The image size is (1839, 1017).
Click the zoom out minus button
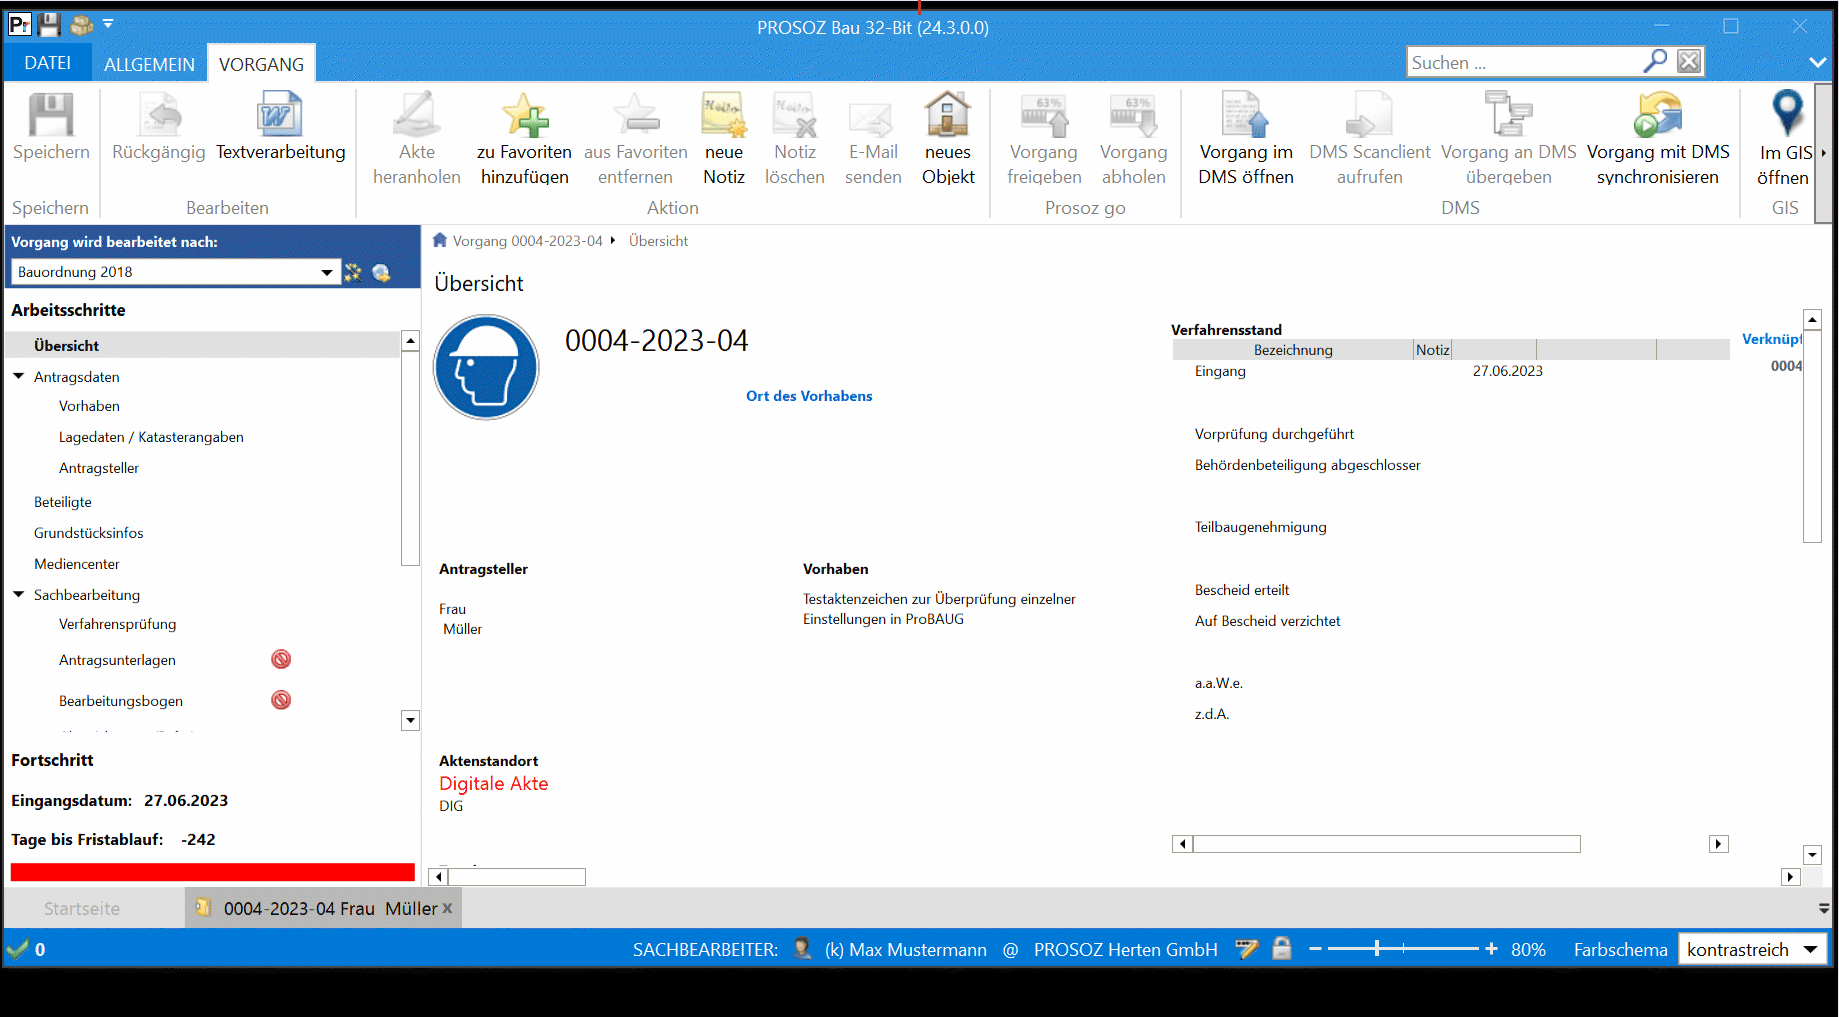pyautogui.click(x=1315, y=948)
